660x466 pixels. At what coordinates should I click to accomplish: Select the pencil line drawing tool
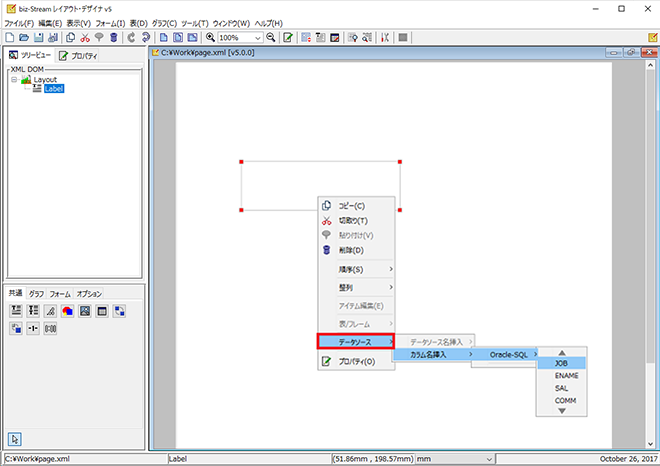pyautogui.click(x=50, y=311)
